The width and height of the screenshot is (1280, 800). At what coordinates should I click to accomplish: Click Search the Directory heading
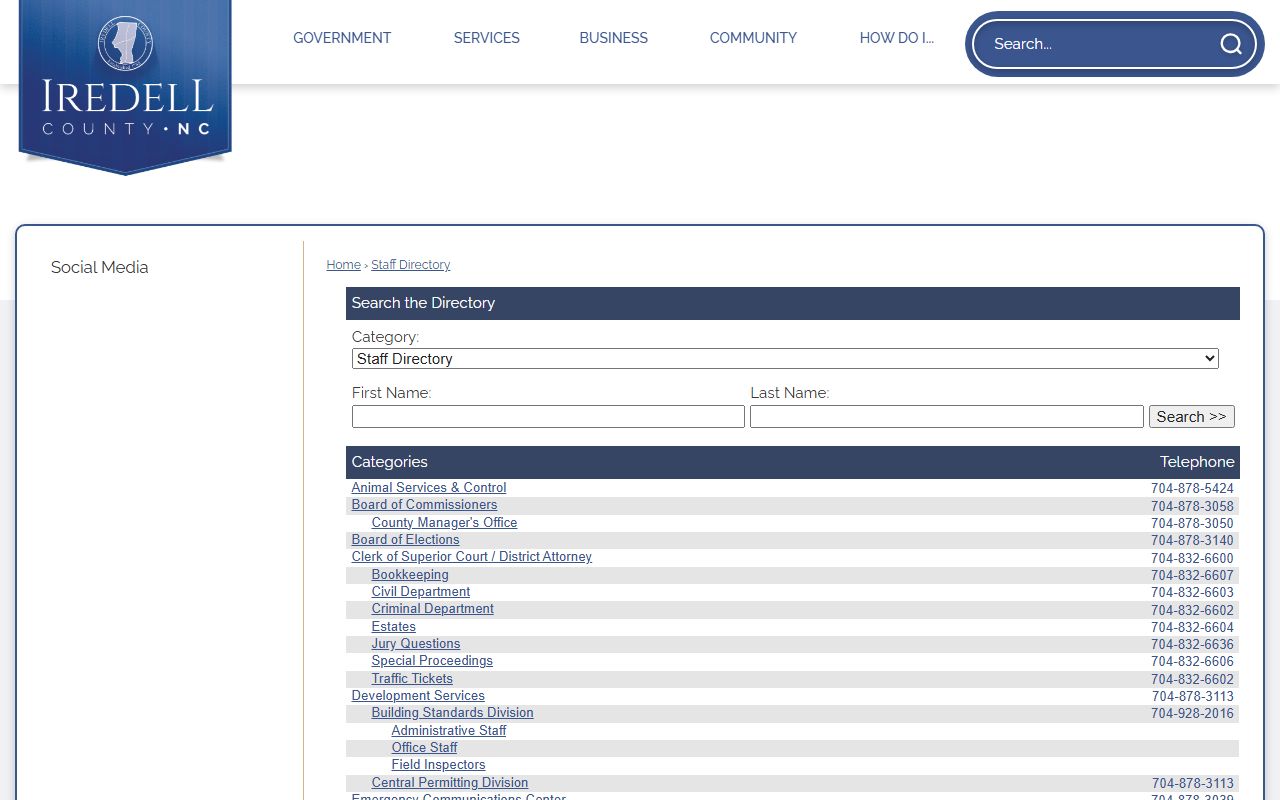(423, 303)
